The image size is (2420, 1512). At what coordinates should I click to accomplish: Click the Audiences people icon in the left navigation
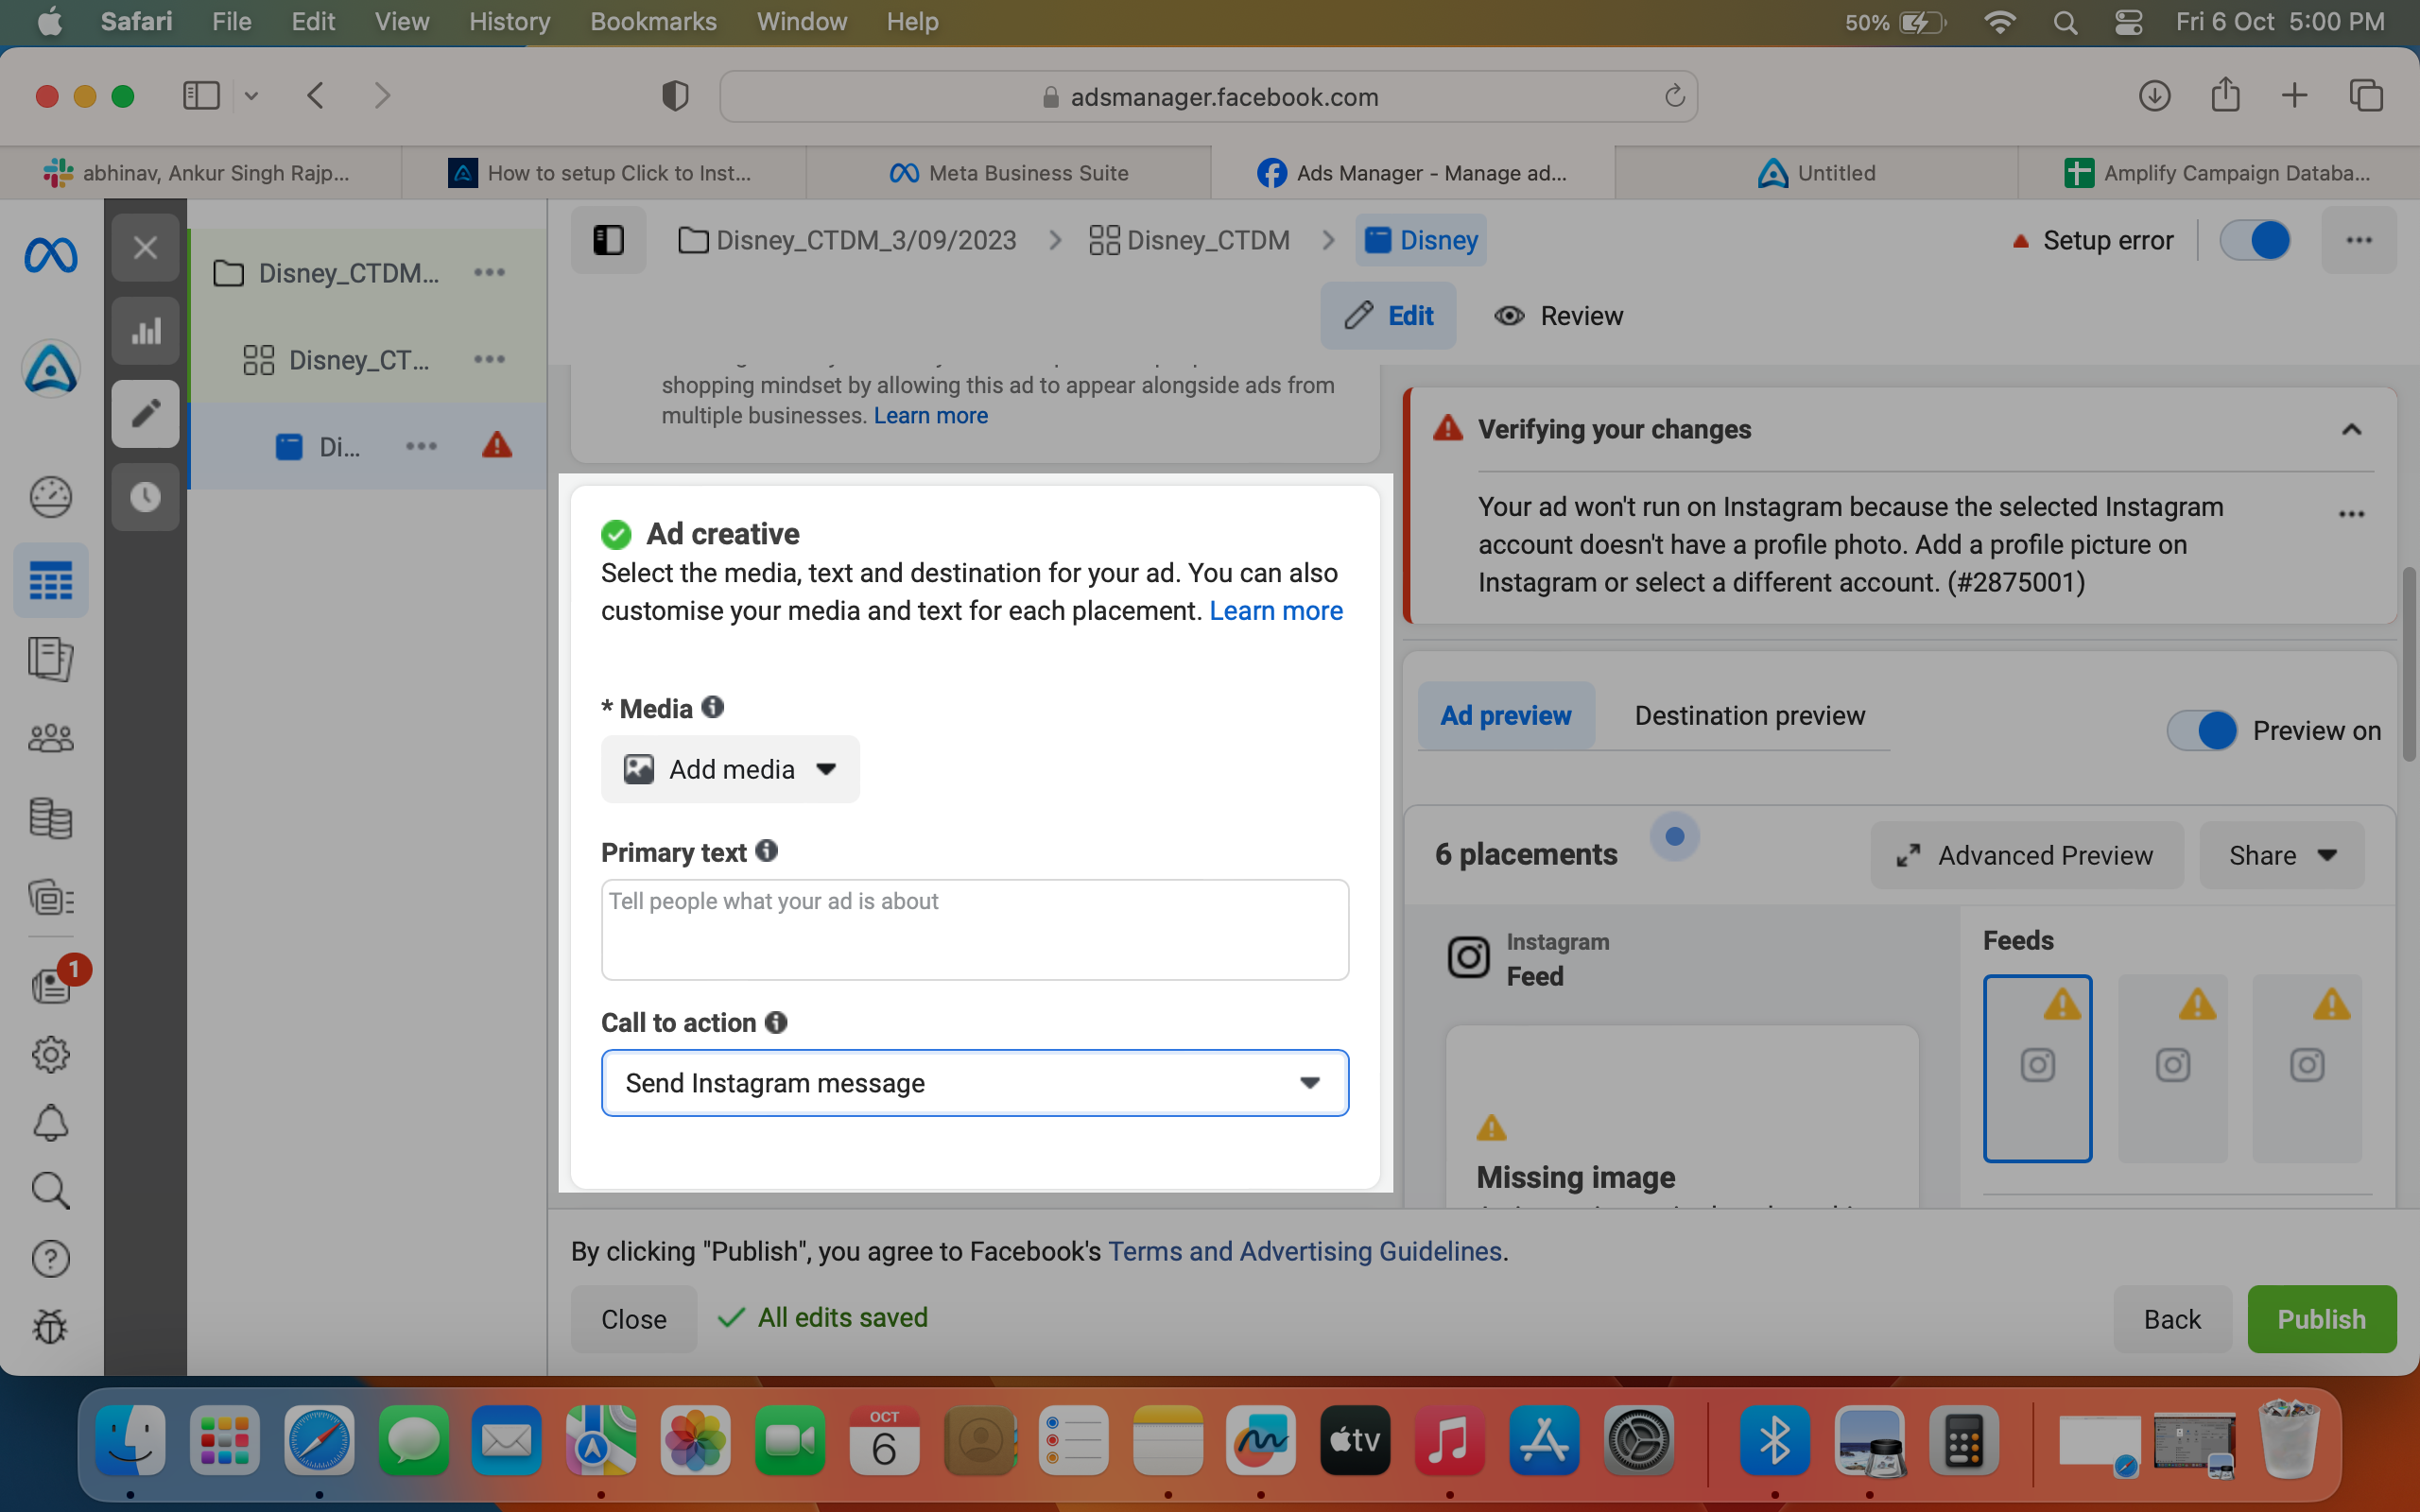tap(51, 739)
